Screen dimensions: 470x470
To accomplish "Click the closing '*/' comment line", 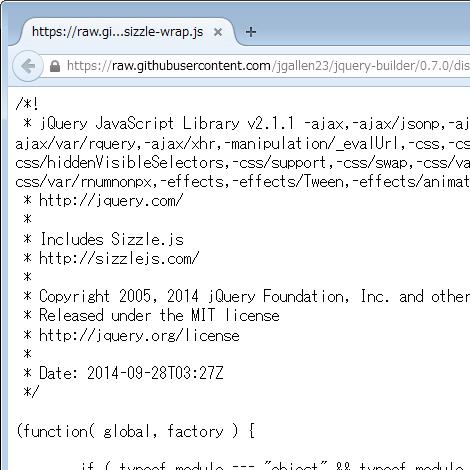I will click(31, 392).
